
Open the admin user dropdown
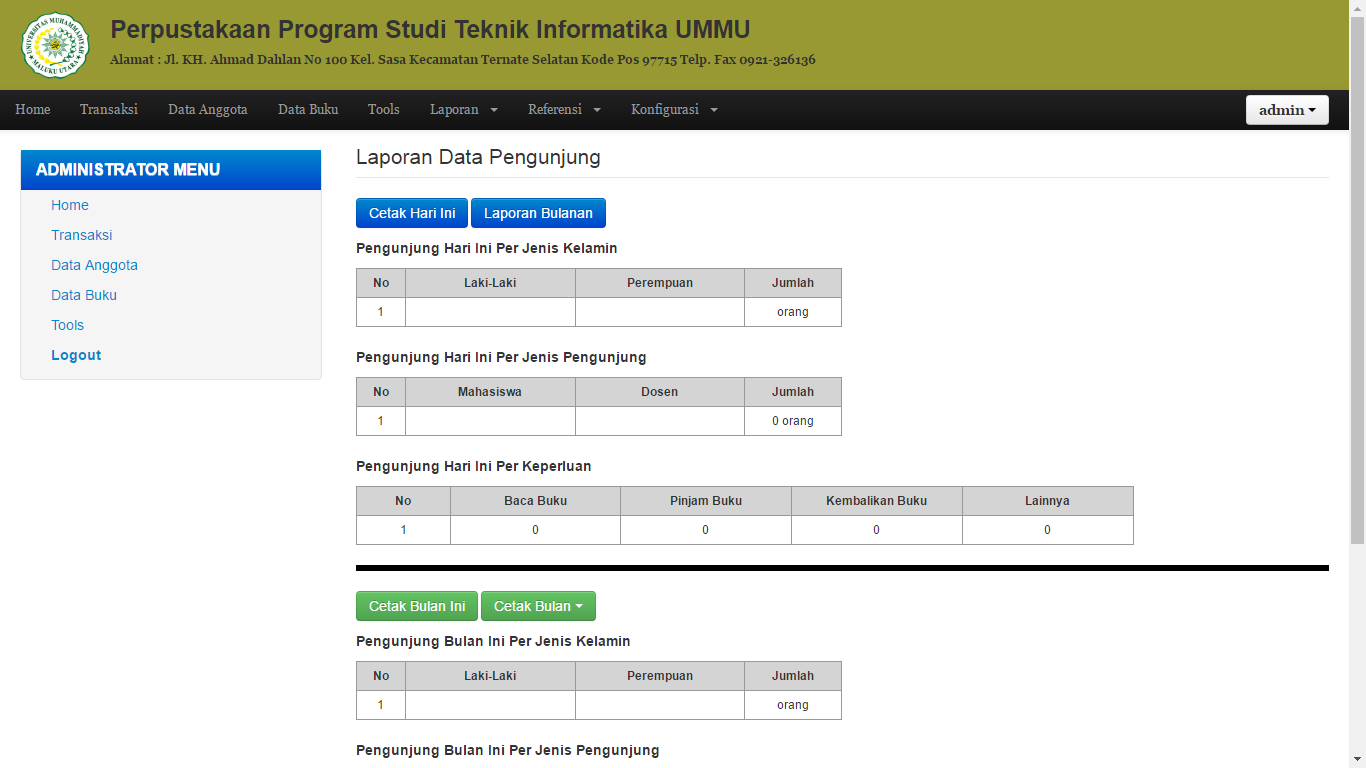pyautogui.click(x=1287, y=110)
